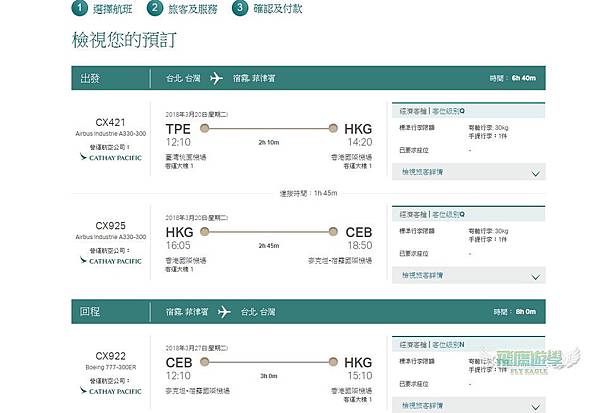Click HKG arrival time 15:10
600x413 pixels.
[360, 375]
